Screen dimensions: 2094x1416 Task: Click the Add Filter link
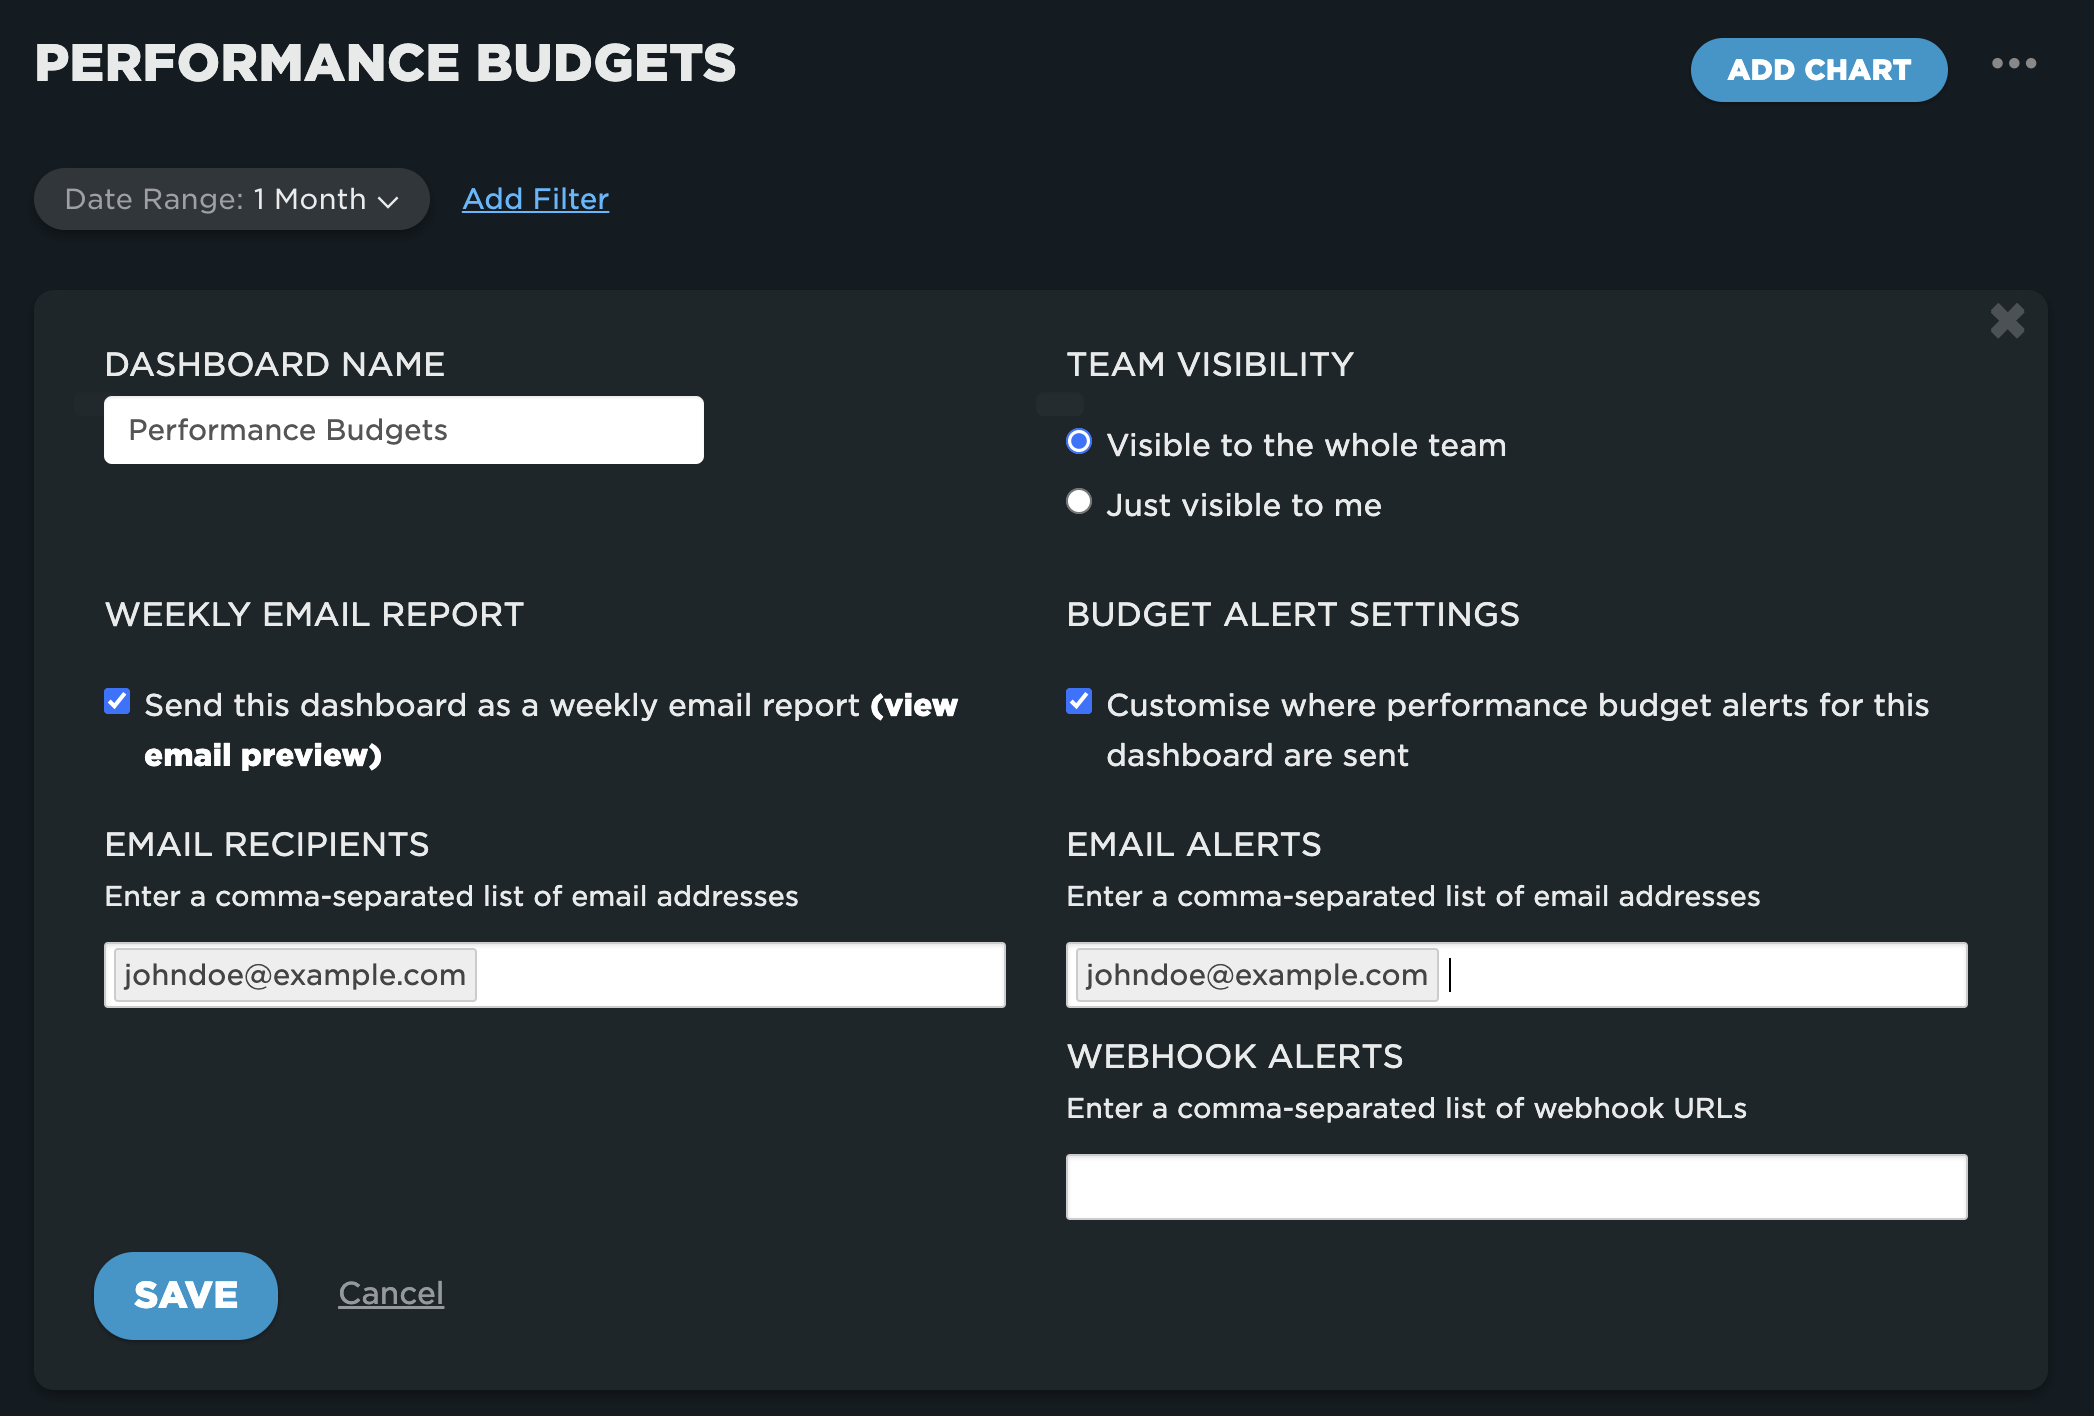[x=535, y=199]
